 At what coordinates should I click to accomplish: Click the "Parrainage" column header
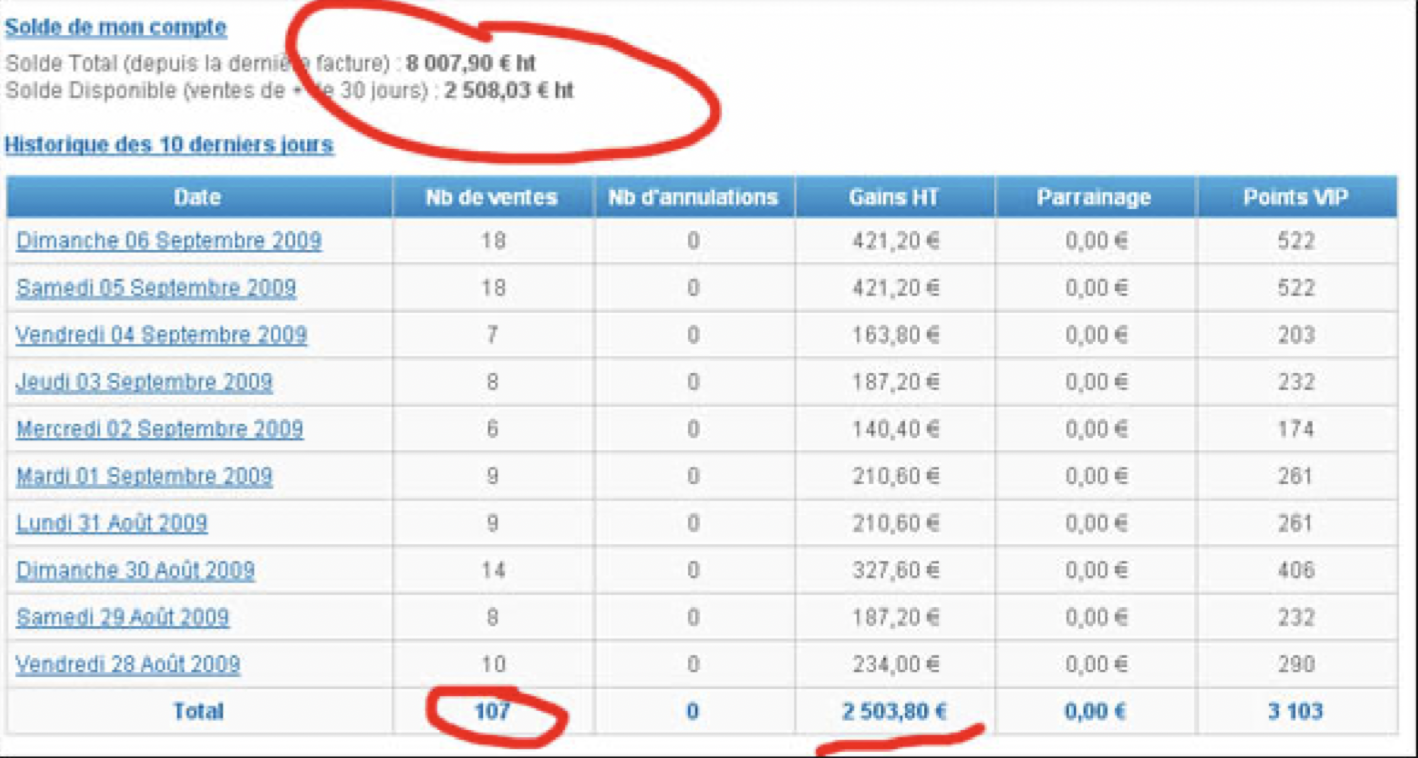[1094, 197]
